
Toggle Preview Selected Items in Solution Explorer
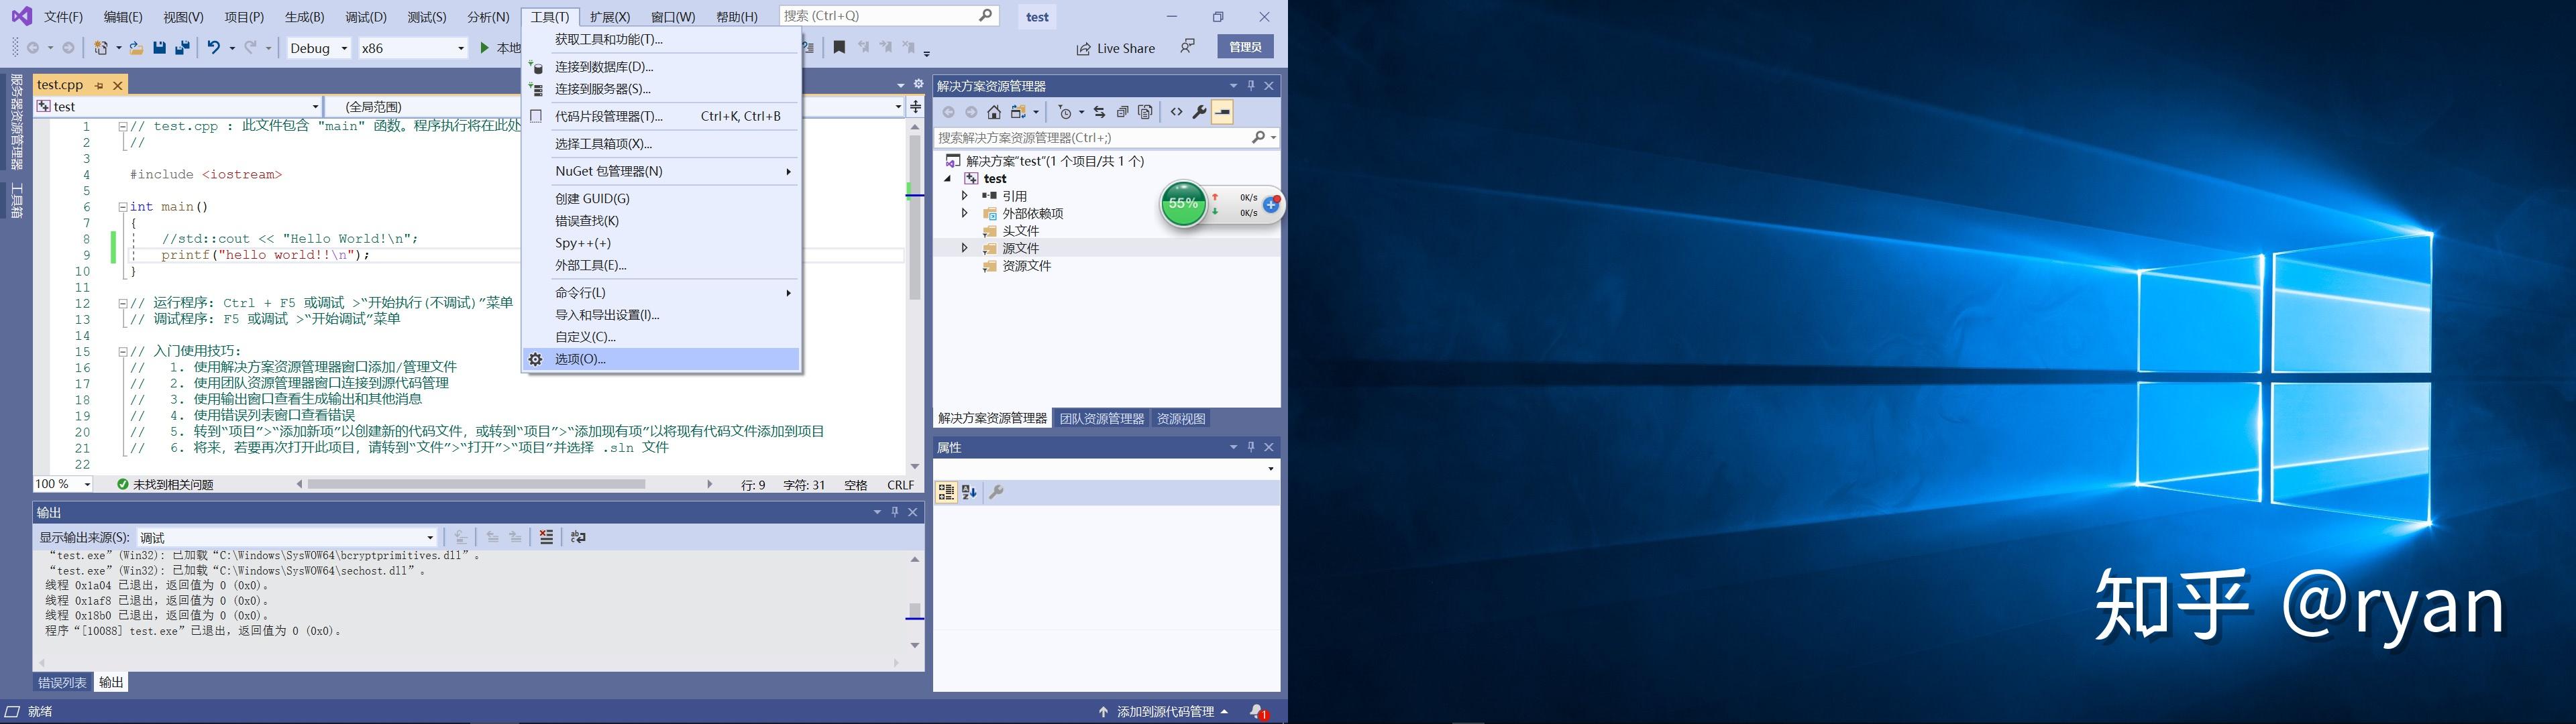[x=1222, y=112]
